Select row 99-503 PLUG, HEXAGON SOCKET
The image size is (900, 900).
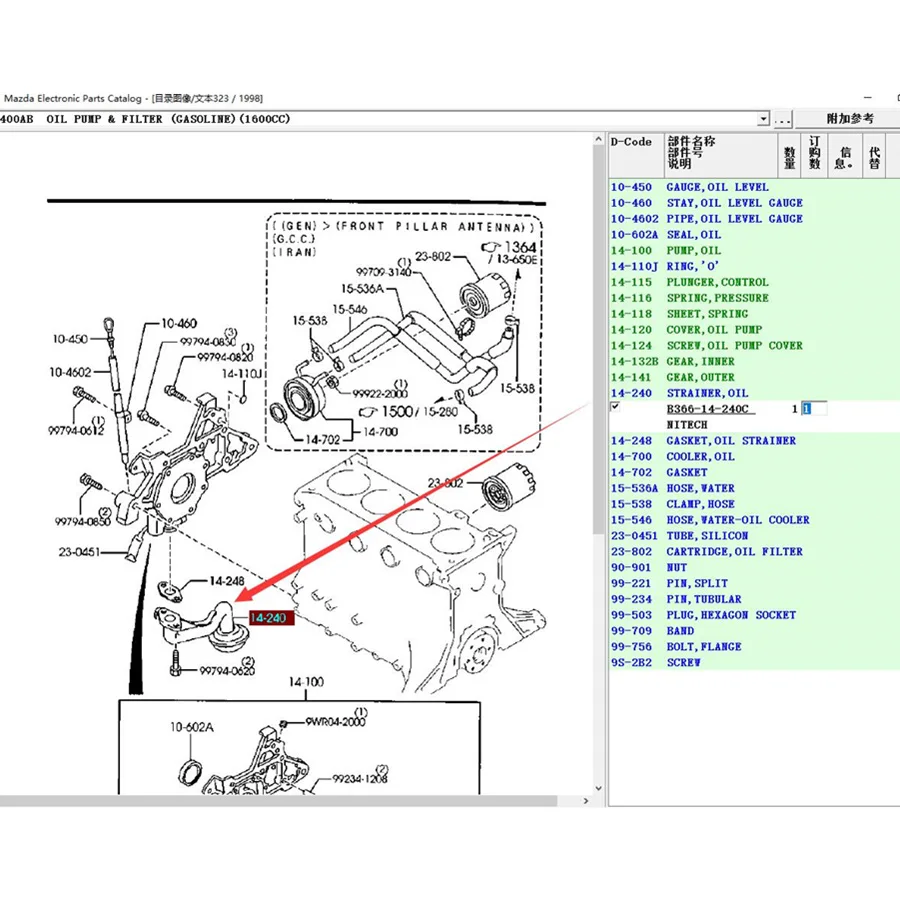tap(754, 615)
